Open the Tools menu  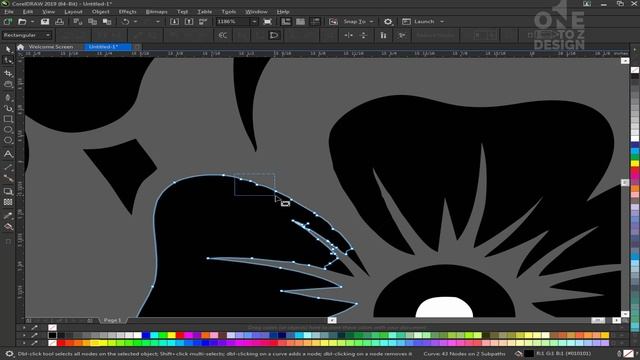click(229, 12)
